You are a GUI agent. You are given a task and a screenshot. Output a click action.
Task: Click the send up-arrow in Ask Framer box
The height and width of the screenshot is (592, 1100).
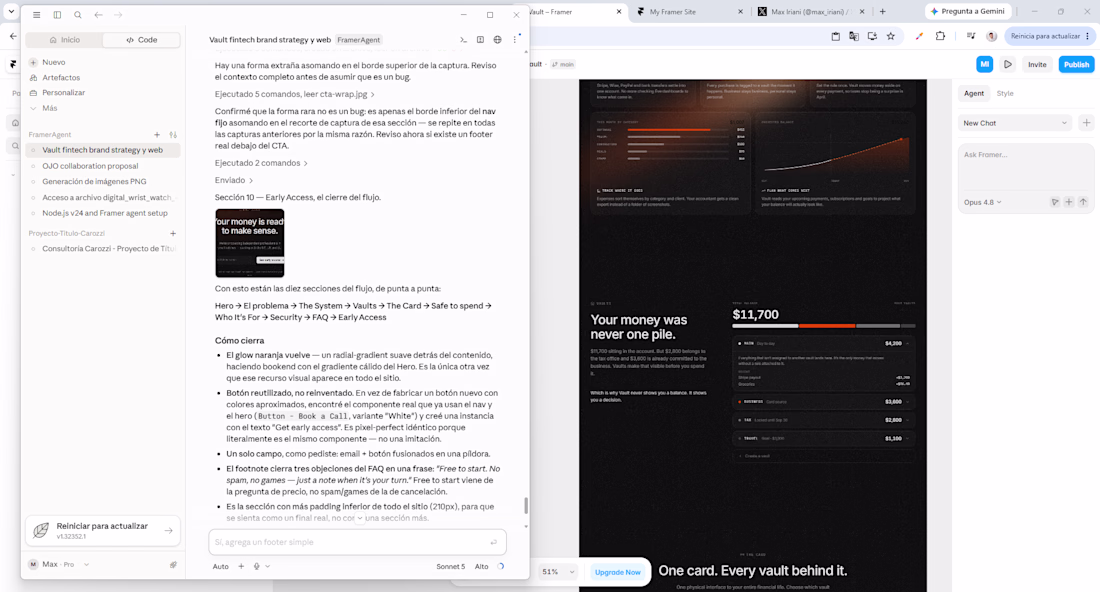tap(1083, 202)
